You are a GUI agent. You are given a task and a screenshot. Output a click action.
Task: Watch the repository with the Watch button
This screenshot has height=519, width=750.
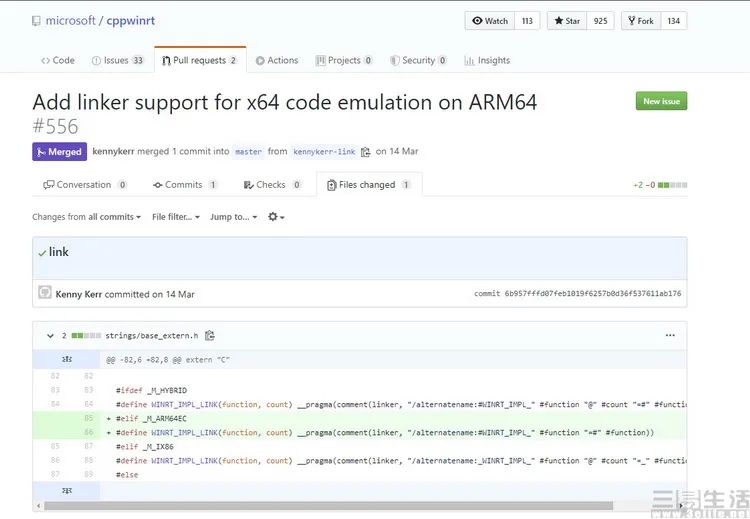(x=490, y=21)
